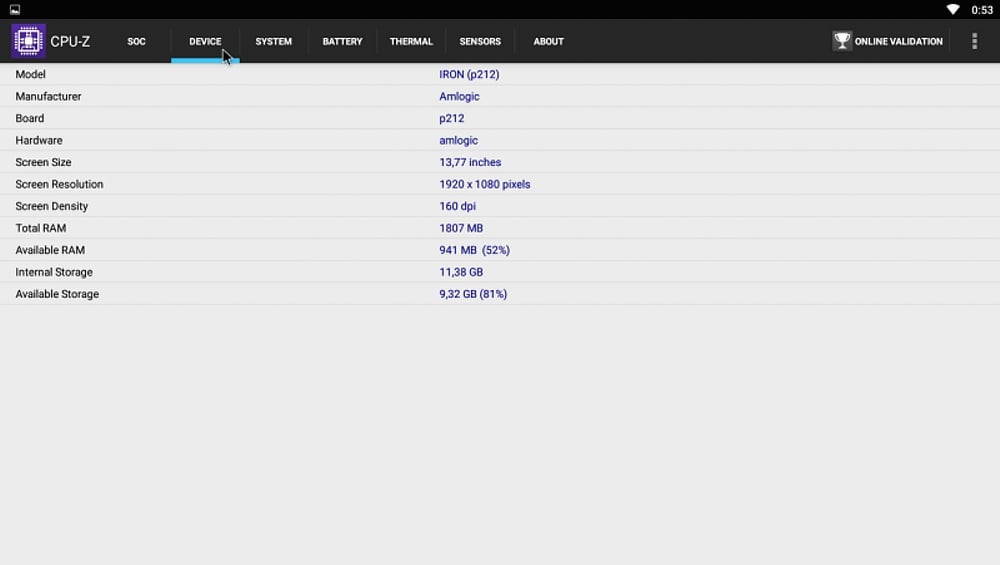The image size is (1000, 565).
Task: Open the ABOUT tab
Action: (x=548, y=41)
